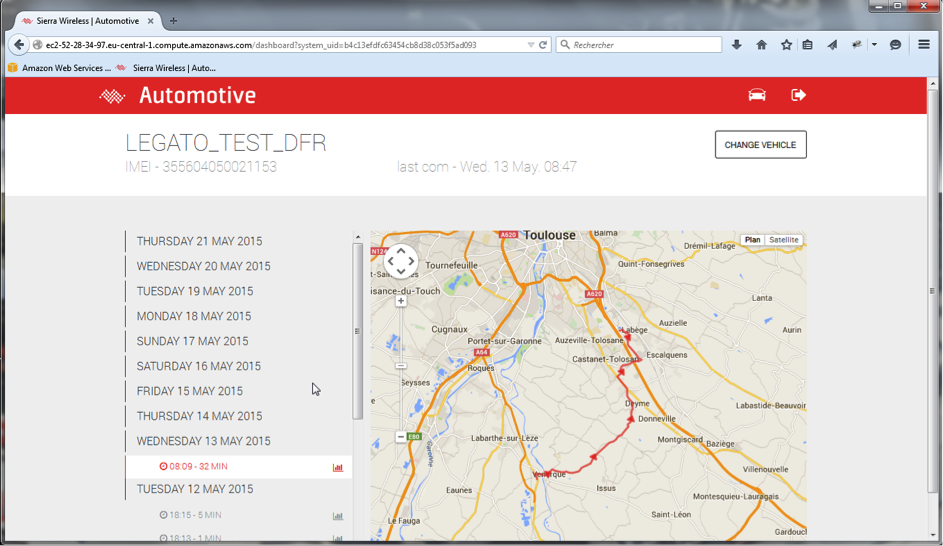This screenshot has width=943, height=546.
Task: Close the Sierra Wireless Automotive tab
Action: 150,20
